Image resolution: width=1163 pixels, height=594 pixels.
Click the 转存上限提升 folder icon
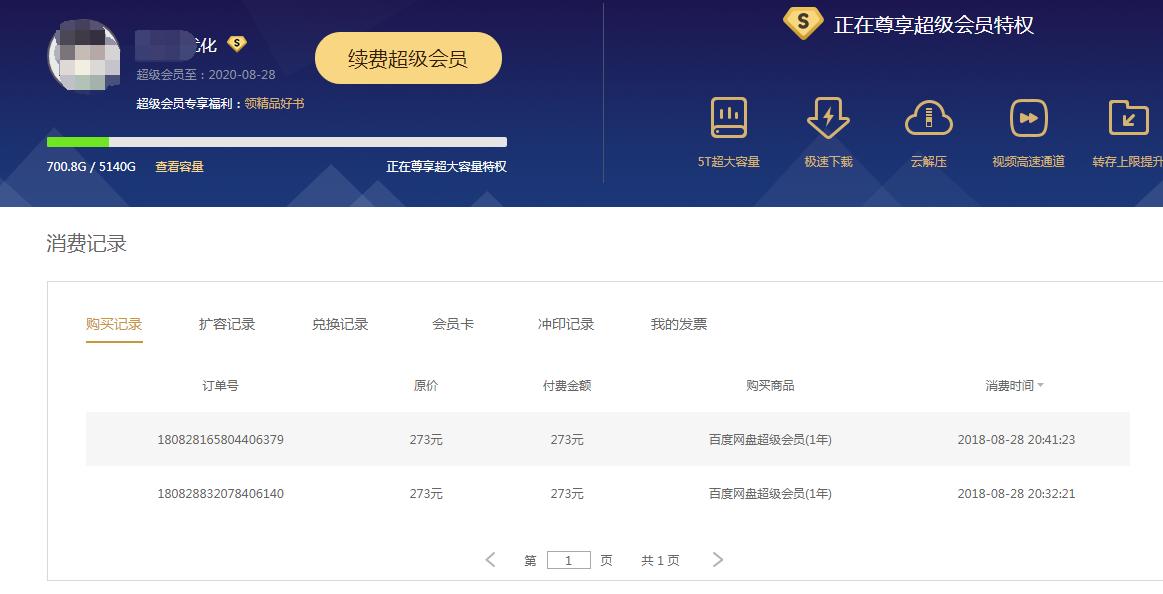(x=1128, y=118)
